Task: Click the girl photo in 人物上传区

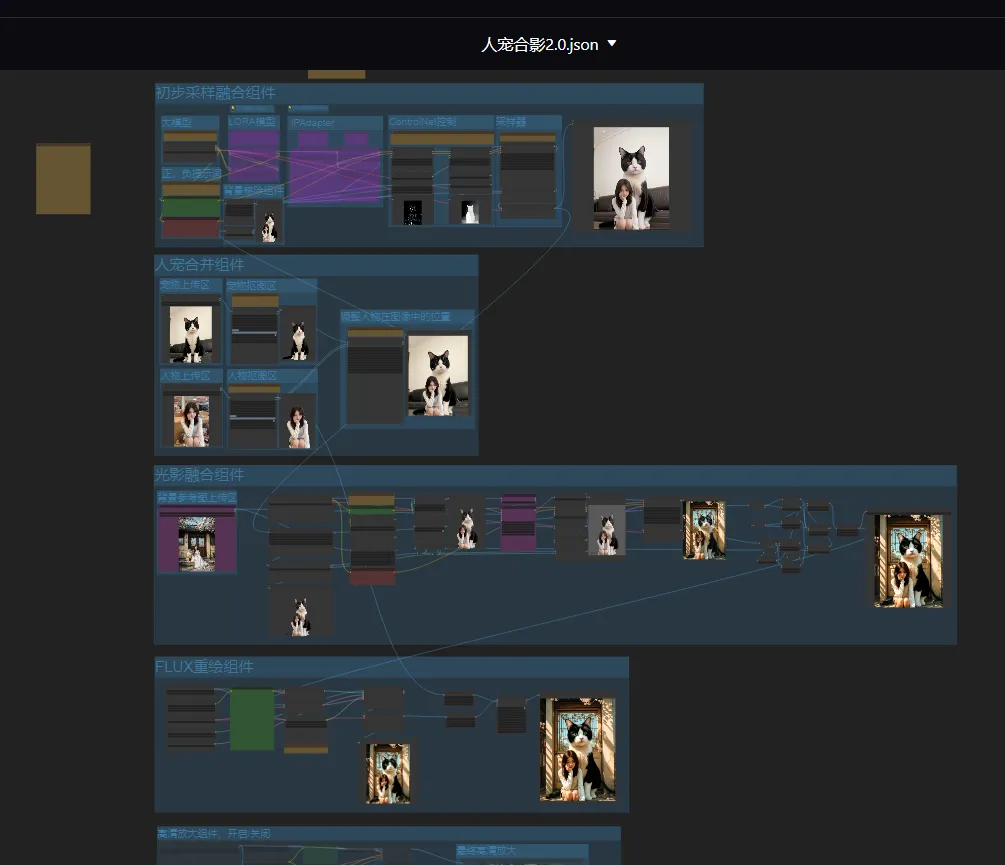Action: tap(190, 420)
